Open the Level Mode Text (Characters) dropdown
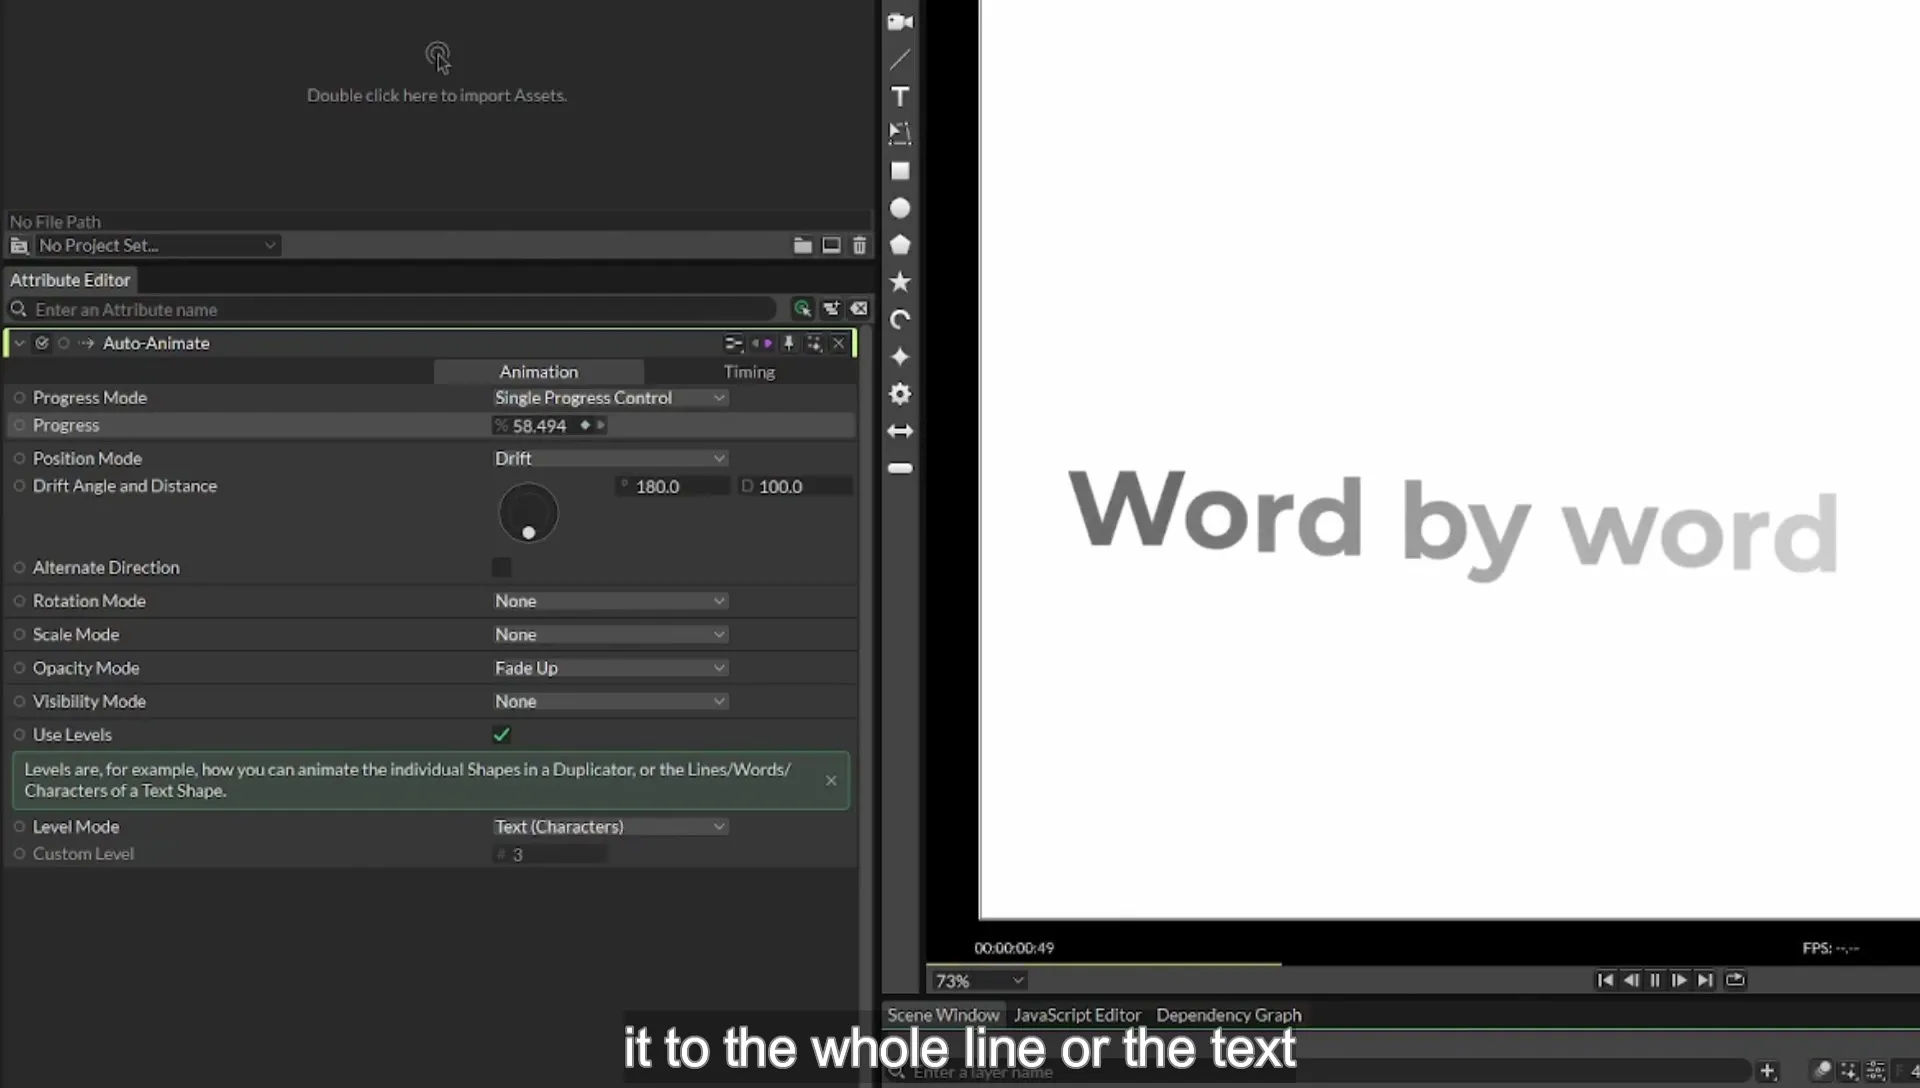This screenshot has height=1088, width=1920. pos(610,827)
